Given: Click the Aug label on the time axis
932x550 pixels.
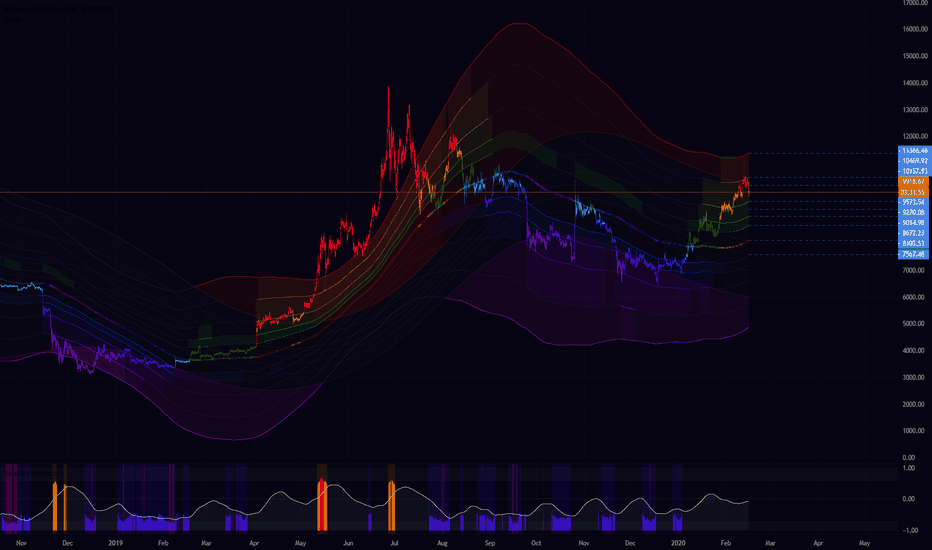Looking at the screenshot, I should [x=442, y=543].
